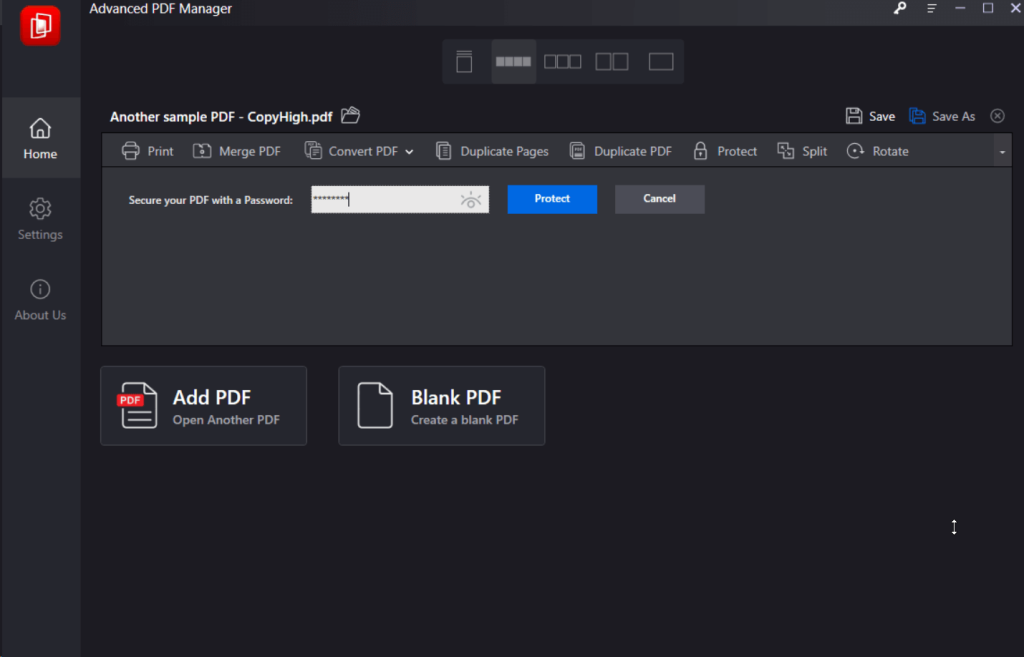Select the four-column thumbnail view

click(513, 61)
